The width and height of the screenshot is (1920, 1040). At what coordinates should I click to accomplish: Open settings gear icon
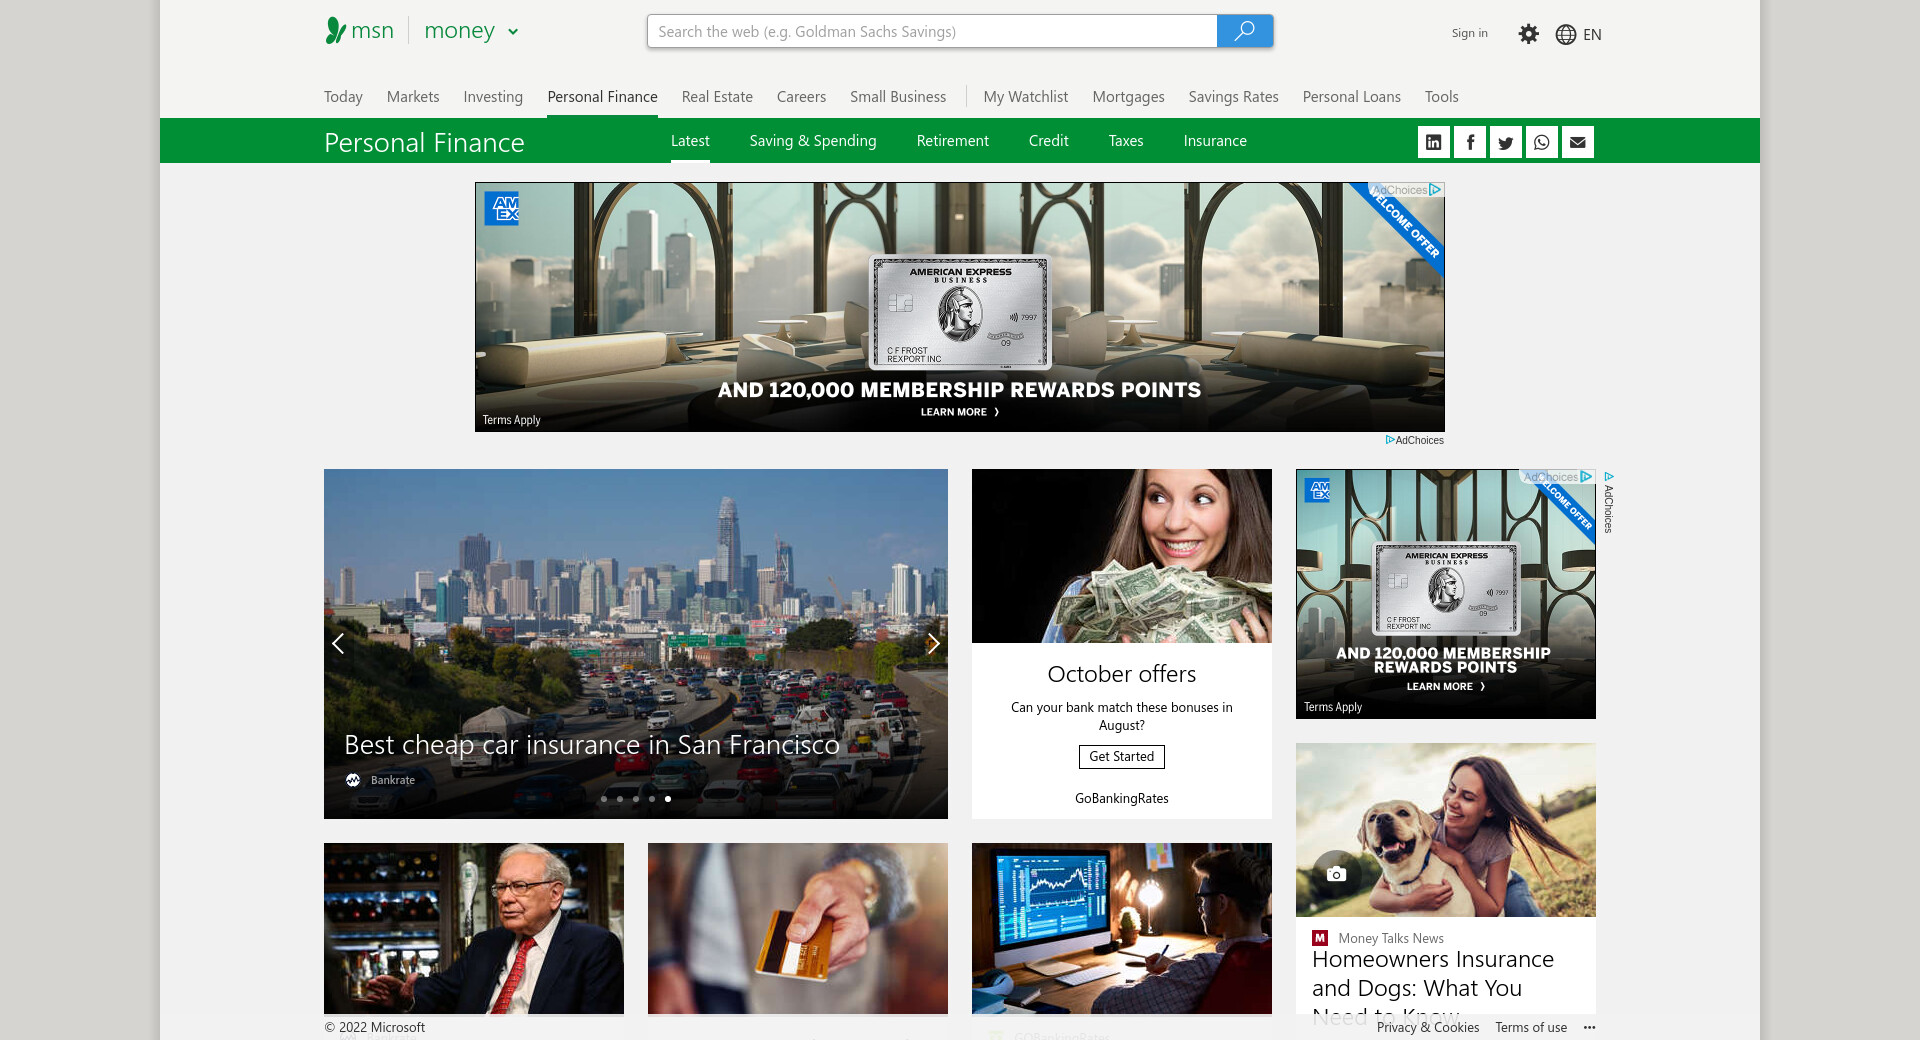[1528, 34]
